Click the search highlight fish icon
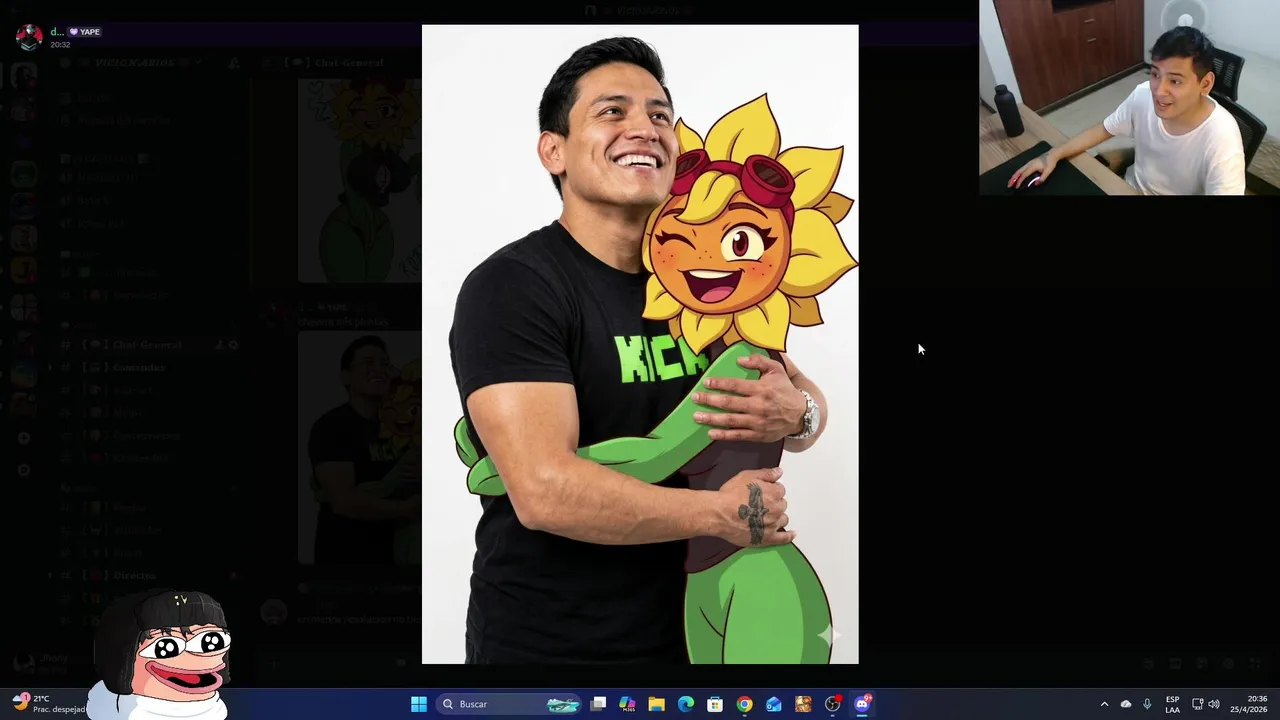This screenshot has width=1280, height=720. coord(563,704)
